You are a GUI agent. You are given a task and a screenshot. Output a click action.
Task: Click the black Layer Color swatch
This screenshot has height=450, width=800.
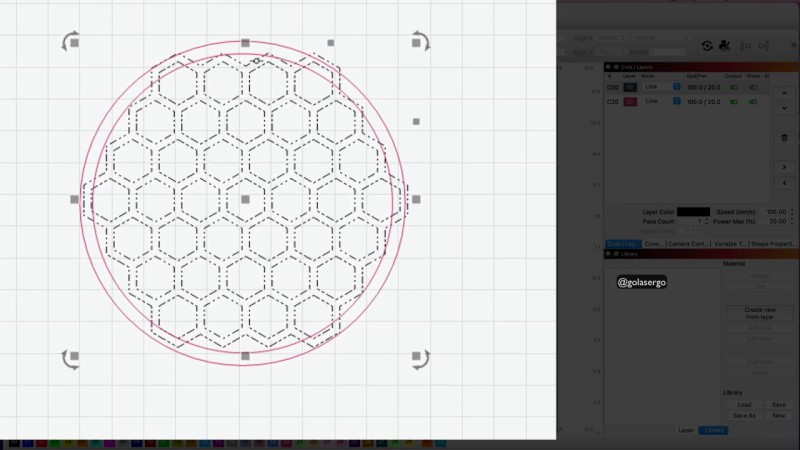[693, 212]
